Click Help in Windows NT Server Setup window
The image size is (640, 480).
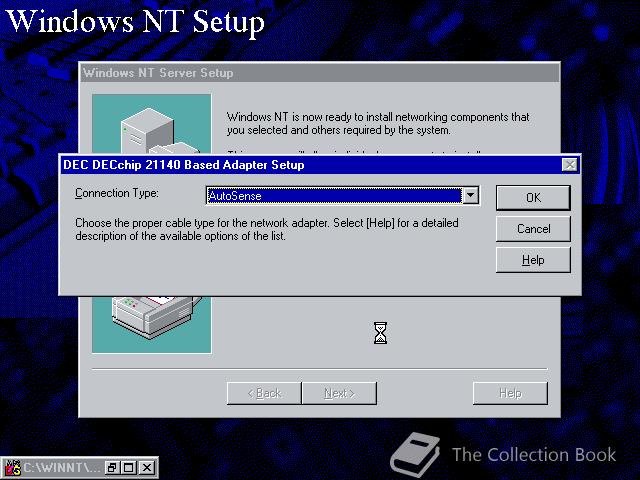(510, 393)
